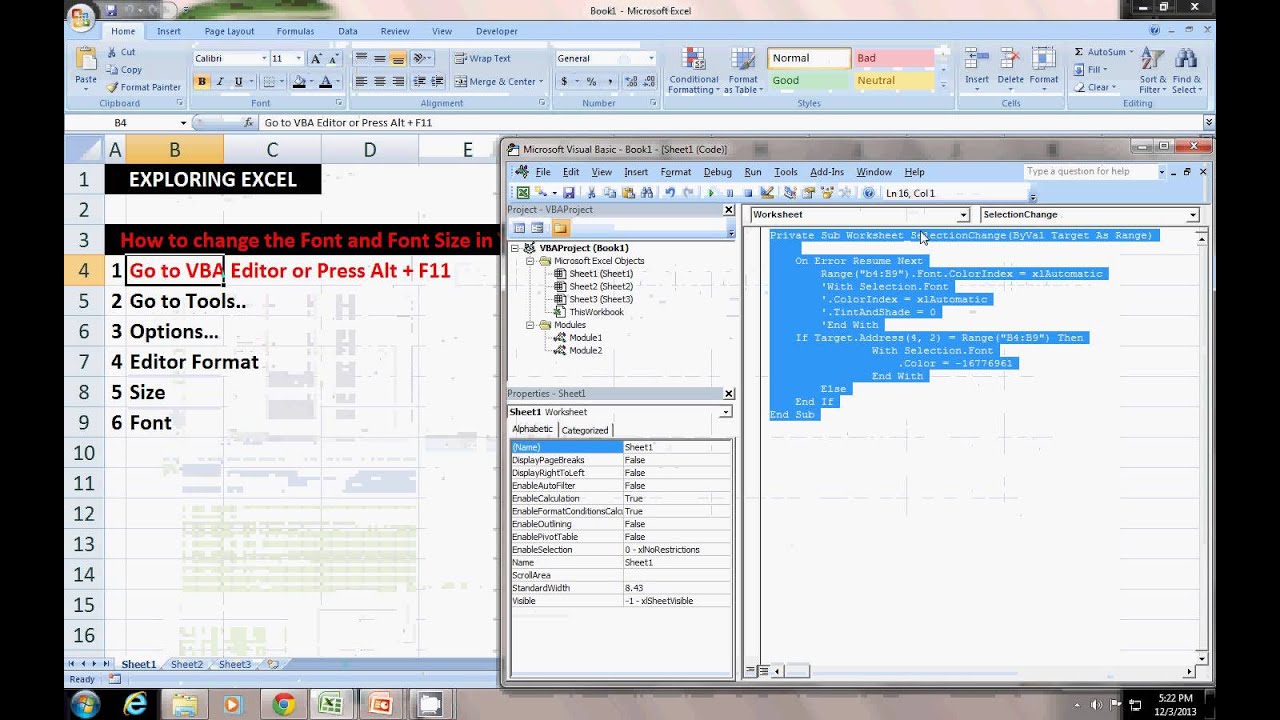This screenshot has height=720, width=1280.
Task: Save the VBA project with the disk icon
Action: point(569,193)
